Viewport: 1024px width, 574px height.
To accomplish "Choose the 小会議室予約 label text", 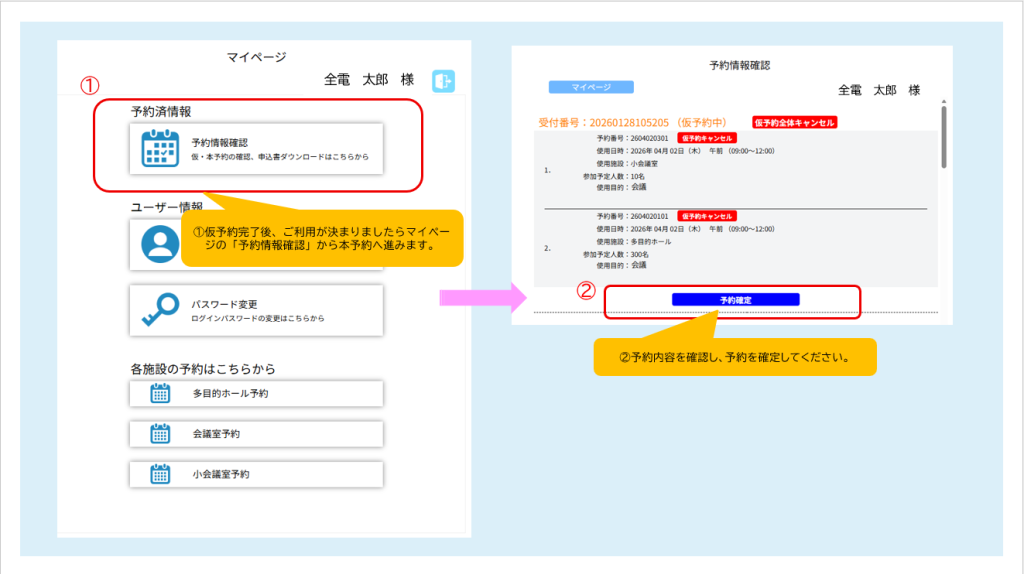I will [221, 474].
